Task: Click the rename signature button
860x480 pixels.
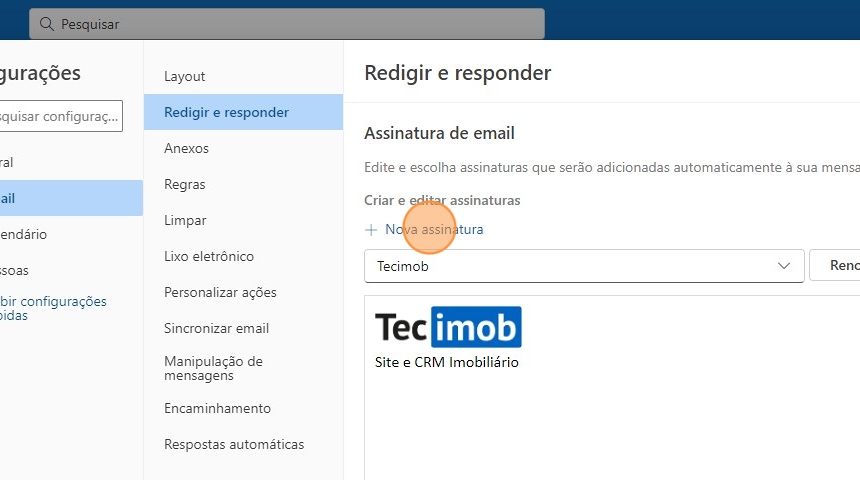Action: coord(838,266)
